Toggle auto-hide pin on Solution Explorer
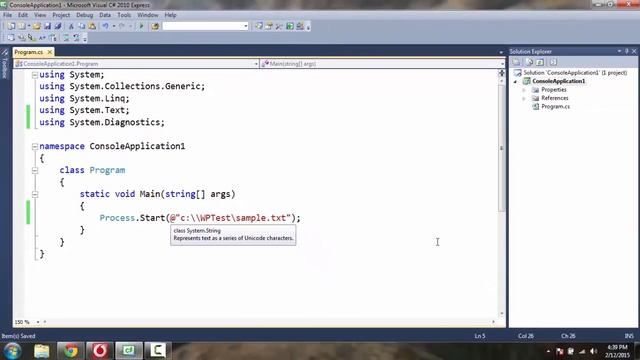The width and height of the screenshot is (640, 360). click(x=627, y=51)
